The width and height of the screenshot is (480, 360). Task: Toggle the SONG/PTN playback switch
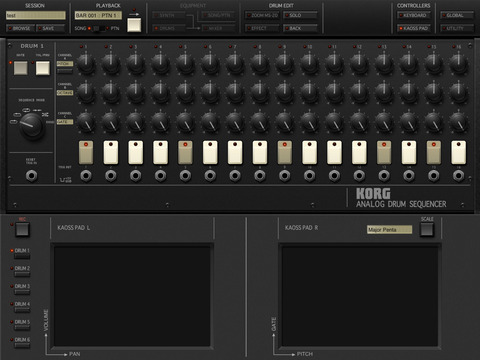pos(99,28)
